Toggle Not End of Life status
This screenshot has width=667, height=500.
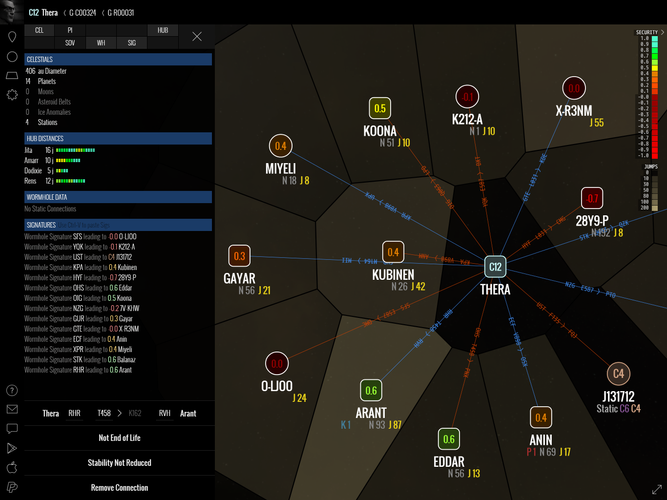pyautogui.click(x=120, y=437)
